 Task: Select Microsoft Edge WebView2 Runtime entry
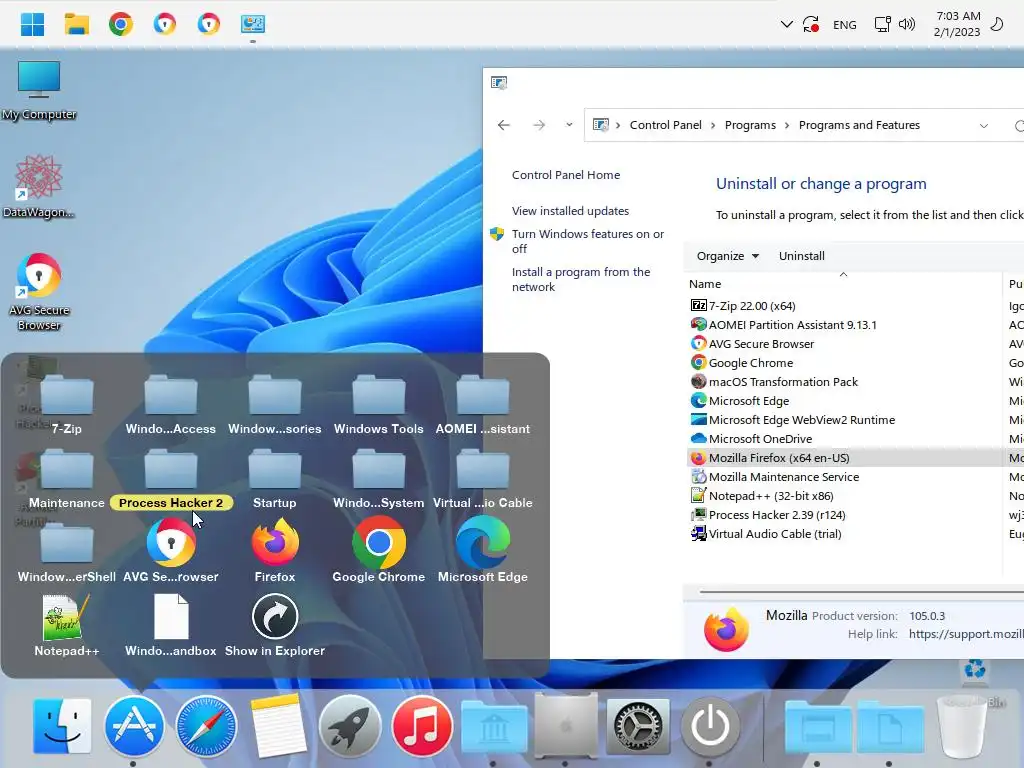(x=801, y=420)
